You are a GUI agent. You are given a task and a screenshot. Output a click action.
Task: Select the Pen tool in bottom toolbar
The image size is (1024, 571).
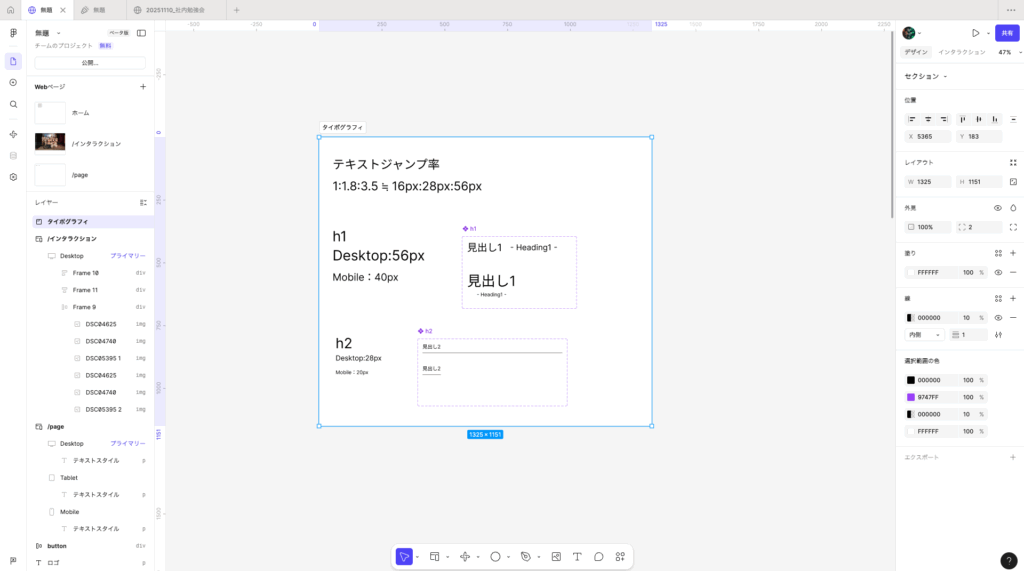[x=526, y=557]
